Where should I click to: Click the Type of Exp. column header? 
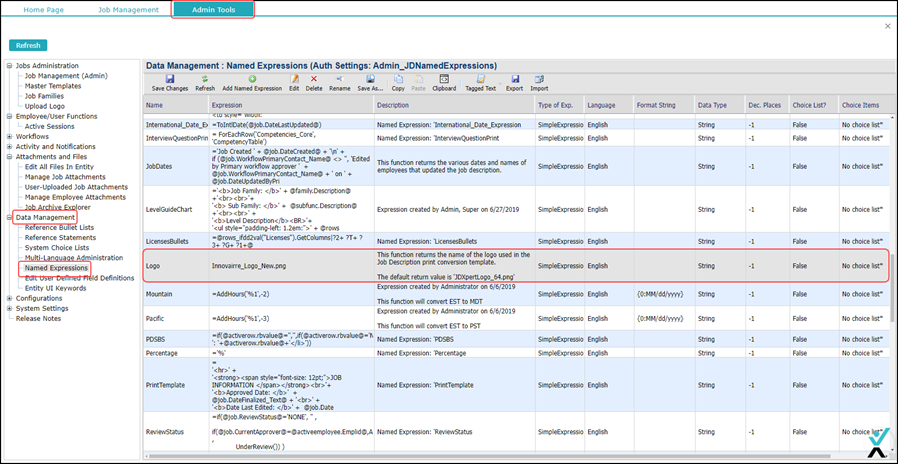tap(560, 106)
